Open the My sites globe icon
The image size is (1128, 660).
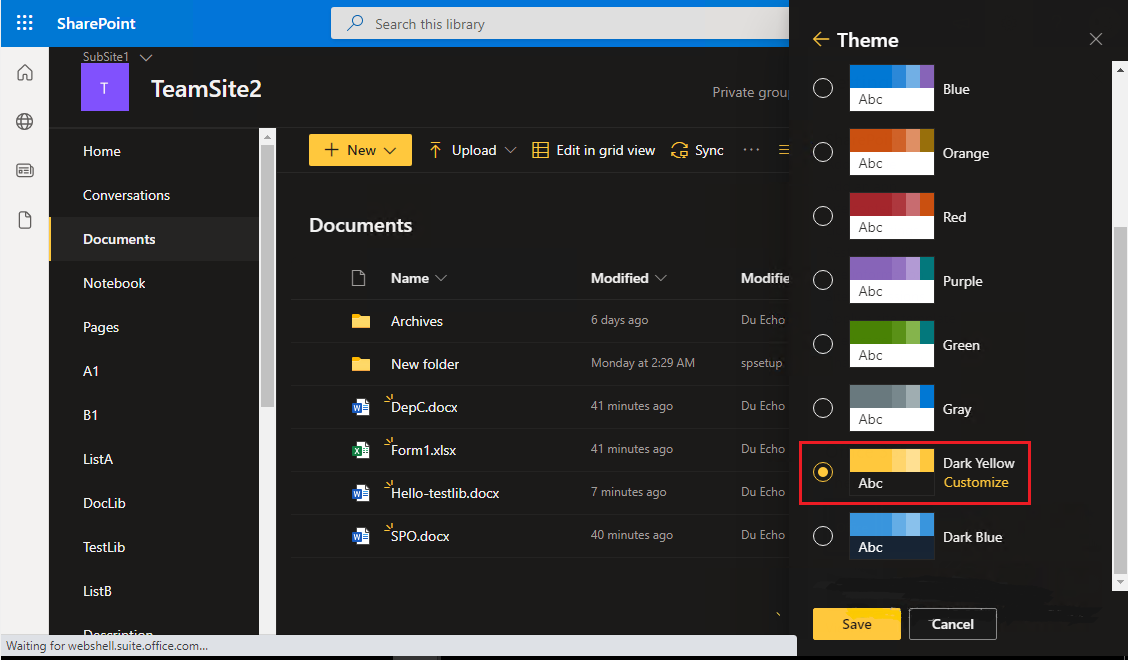[24, 122]
